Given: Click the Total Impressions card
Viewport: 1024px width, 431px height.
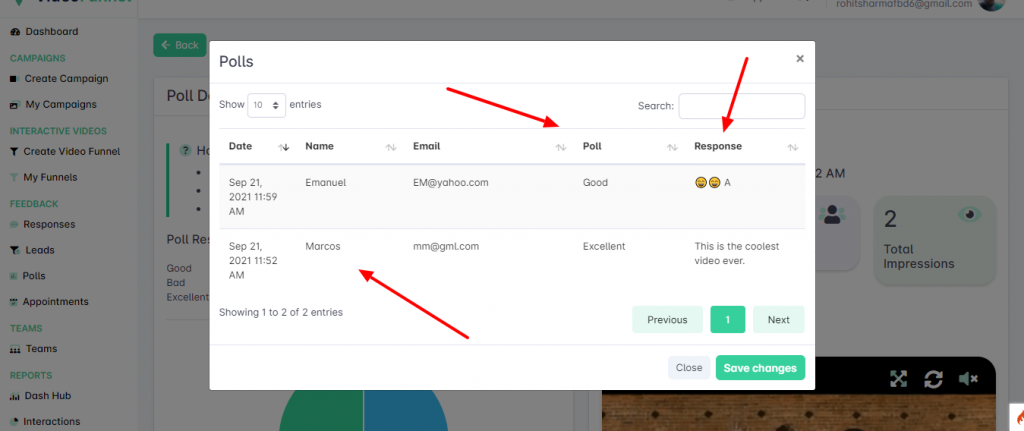Looking at the screenshot, I should click(x=935, y=240).
